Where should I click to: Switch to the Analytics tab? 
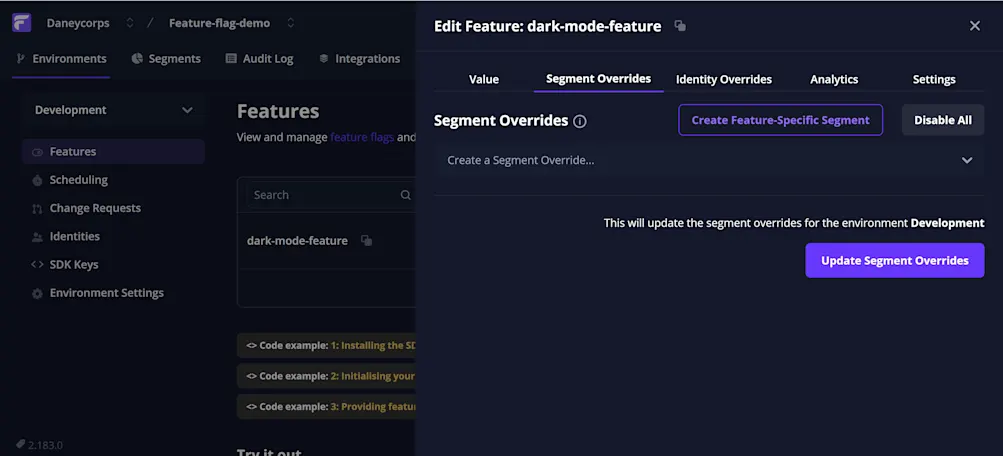click(834, 79)
